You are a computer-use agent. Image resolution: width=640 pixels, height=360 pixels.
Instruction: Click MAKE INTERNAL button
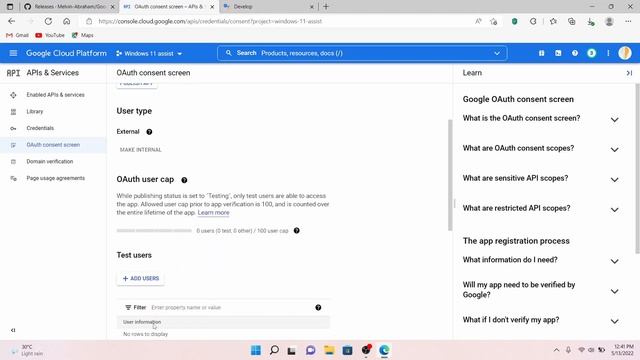[140, 150]
